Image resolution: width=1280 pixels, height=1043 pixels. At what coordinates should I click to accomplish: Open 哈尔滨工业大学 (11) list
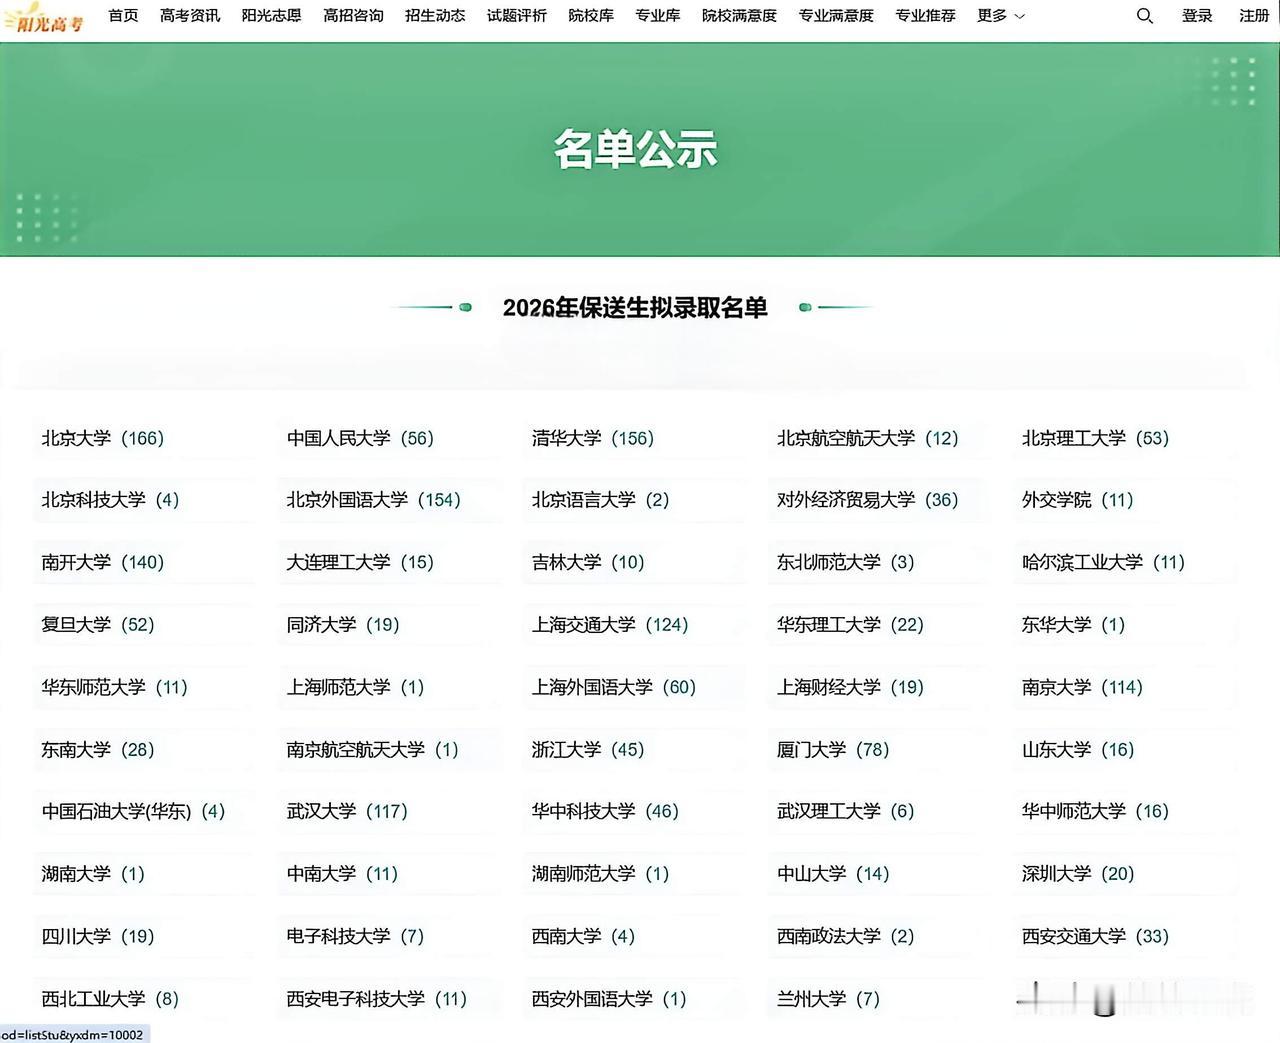[1103, 562]
